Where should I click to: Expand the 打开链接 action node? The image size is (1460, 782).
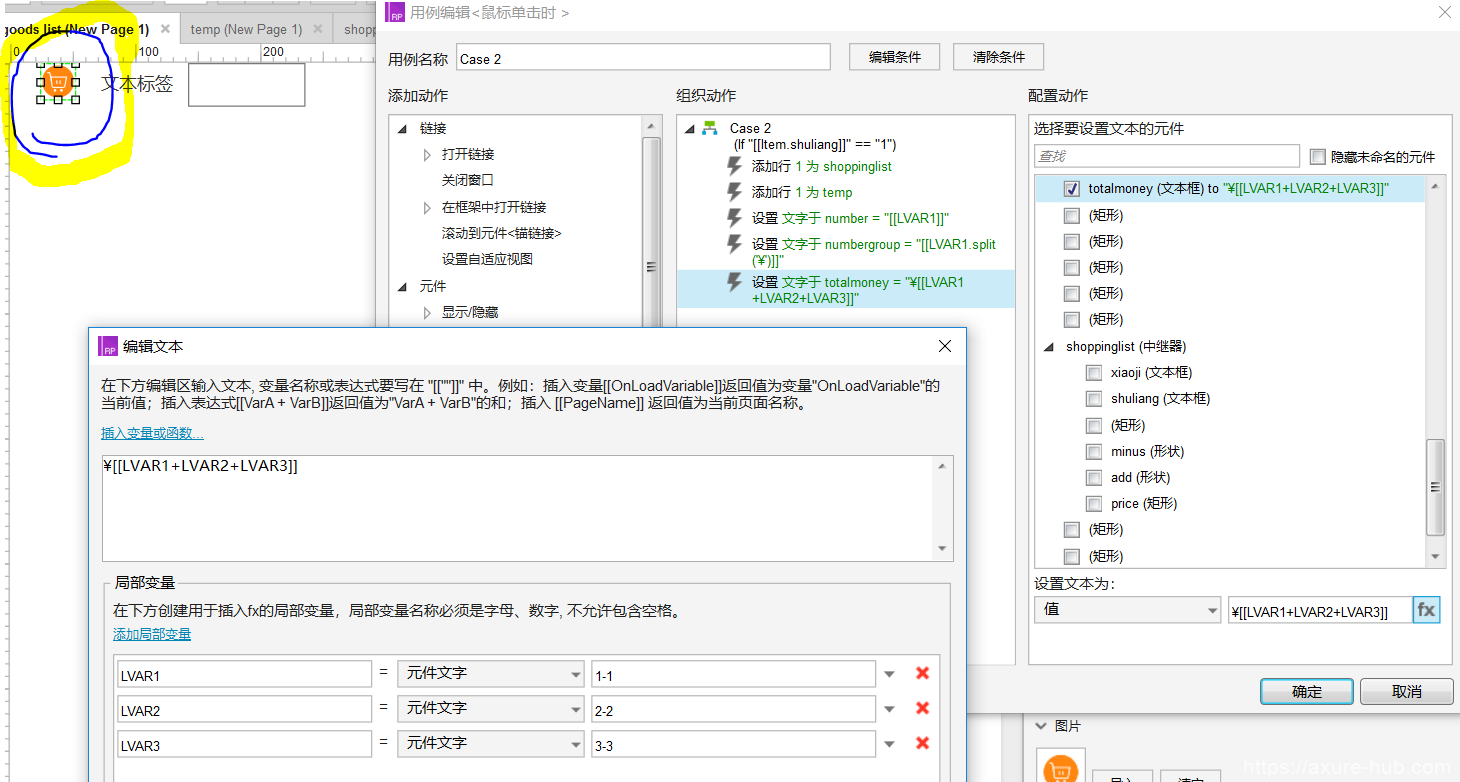(427, 155)
